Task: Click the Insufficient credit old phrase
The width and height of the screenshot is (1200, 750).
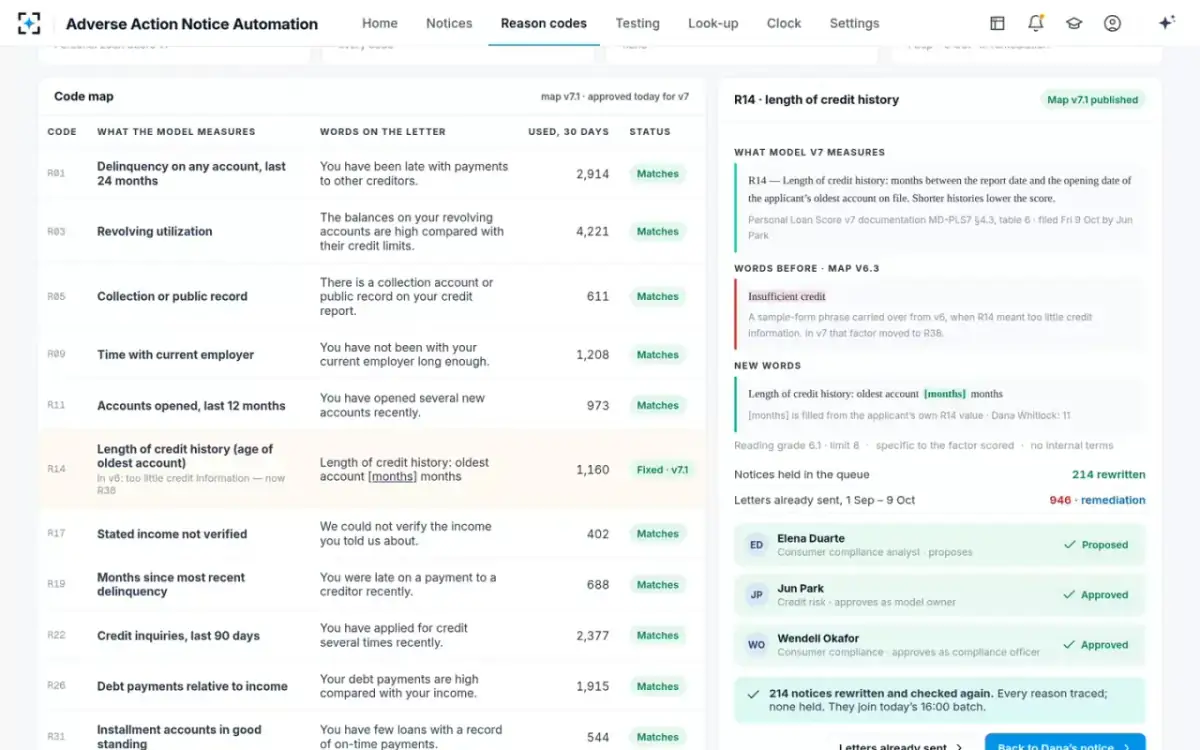Action: [x=787, y=296]
